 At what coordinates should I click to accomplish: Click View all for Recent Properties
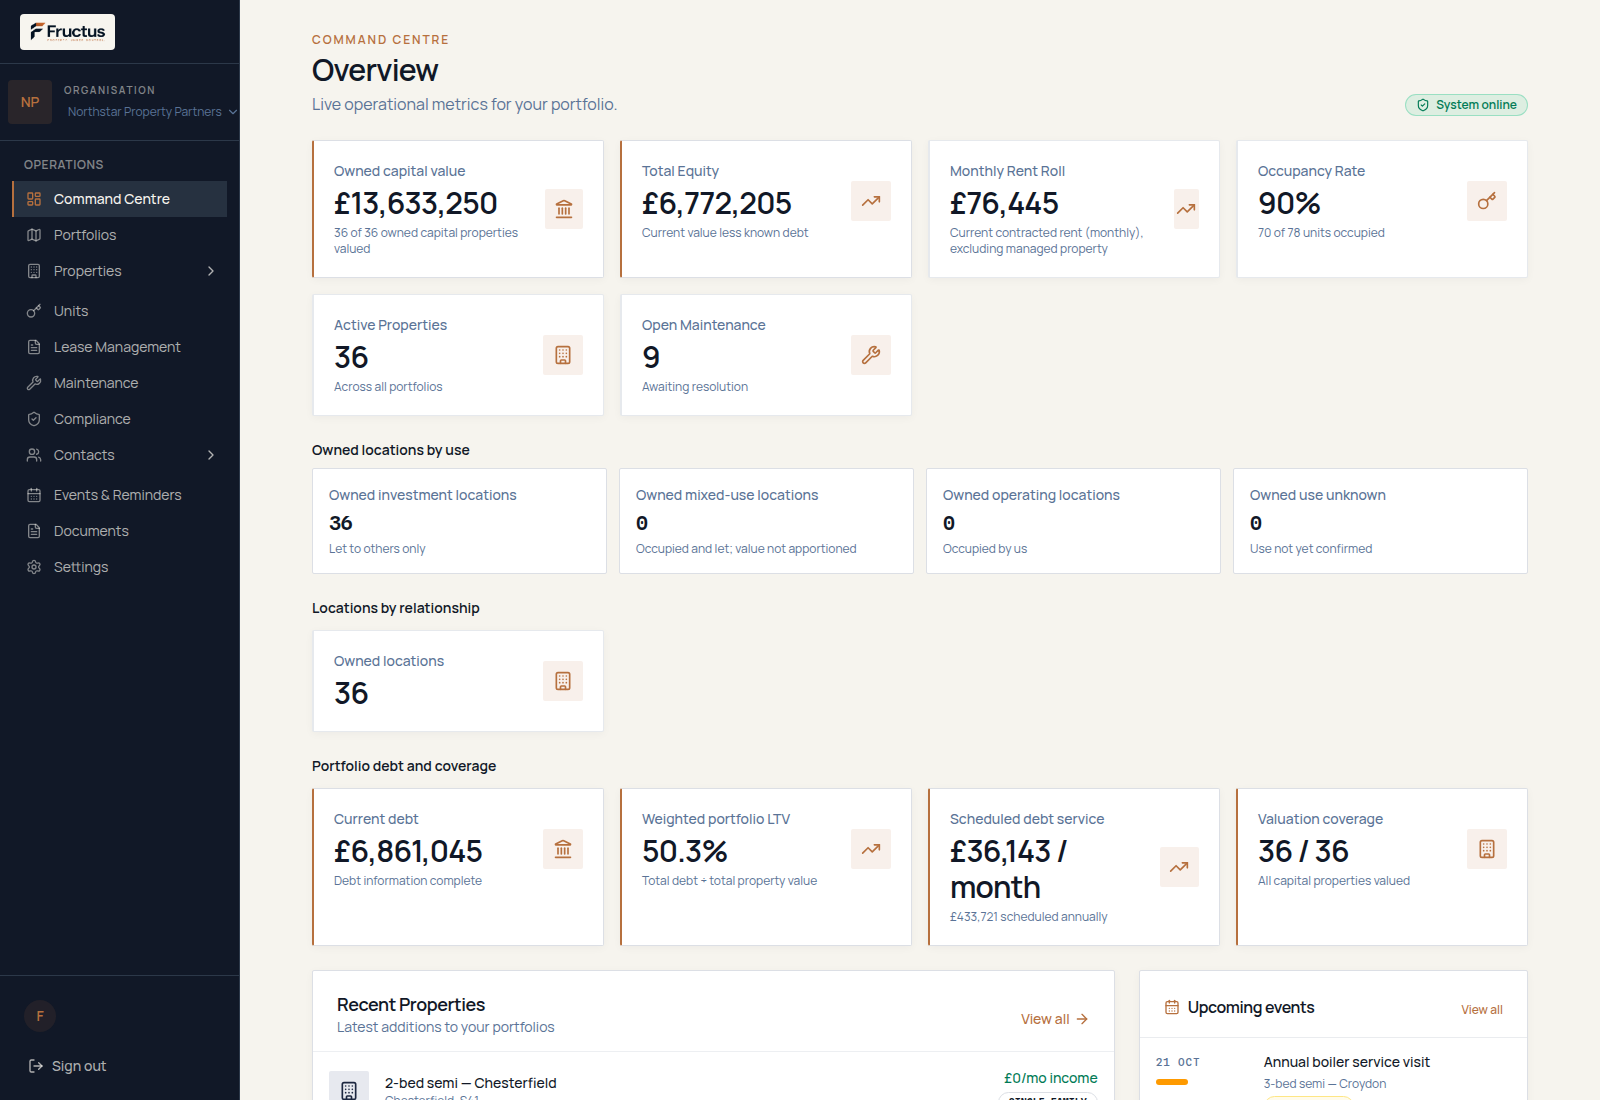(1054, 1019)
